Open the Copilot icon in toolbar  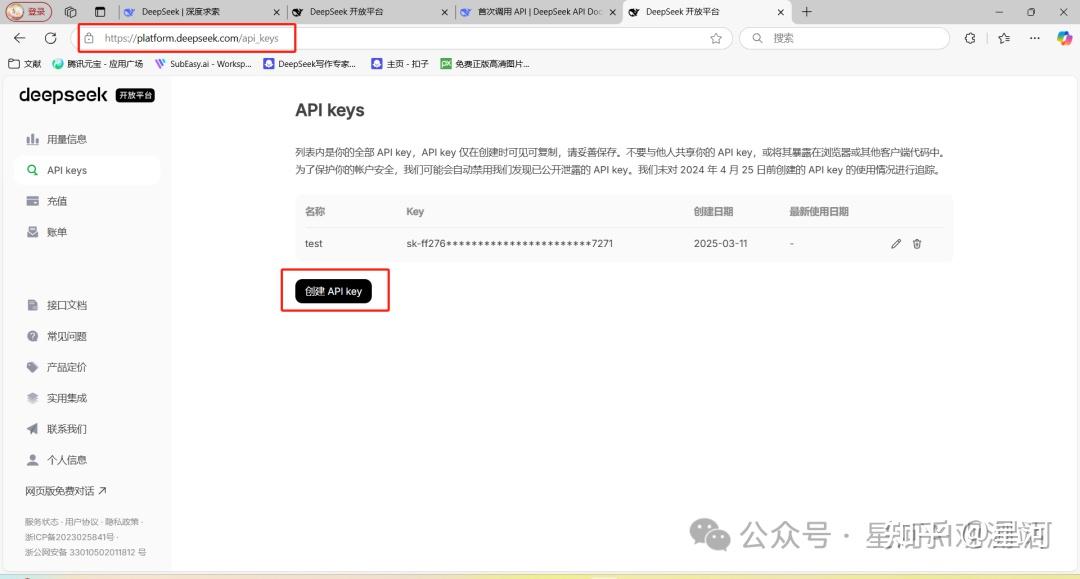click(x=1064, y=39)
